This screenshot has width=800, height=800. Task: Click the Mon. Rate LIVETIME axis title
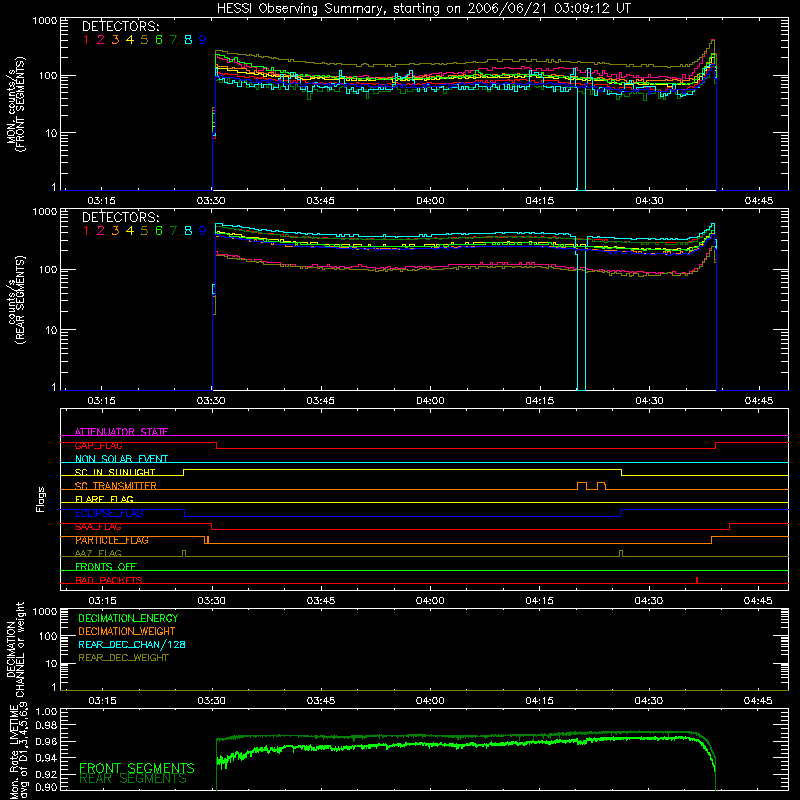18,751
